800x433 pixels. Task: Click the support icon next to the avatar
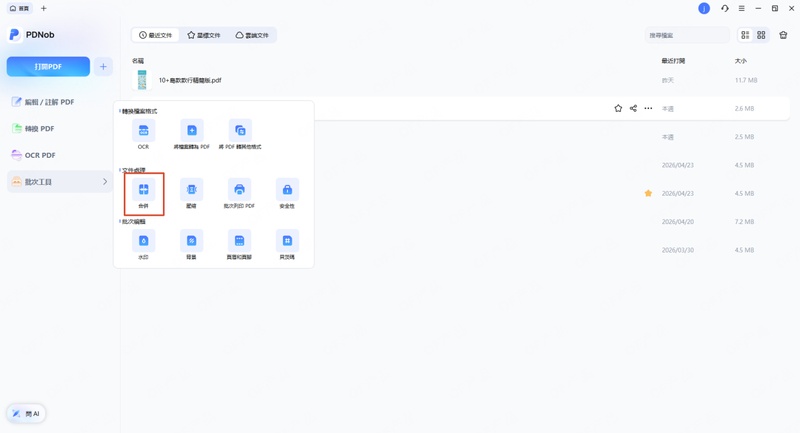pyautogui.click(x=724, y=8)
